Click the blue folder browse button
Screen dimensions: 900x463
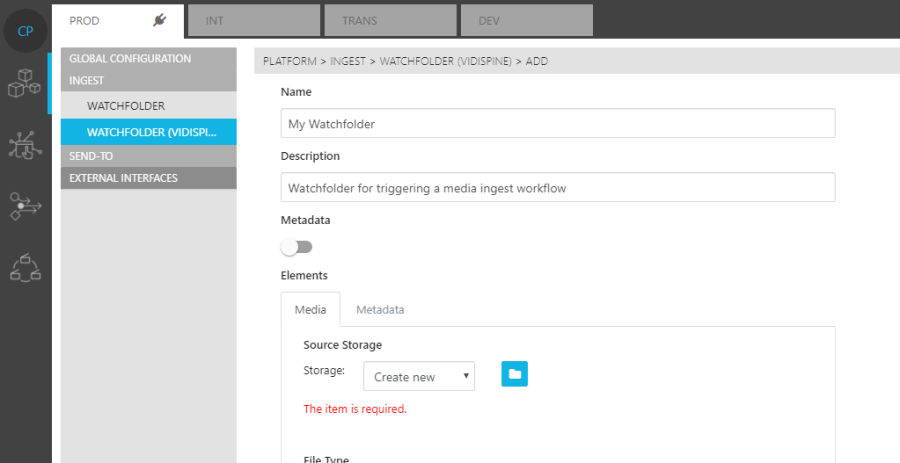click(x=514, y=374)
